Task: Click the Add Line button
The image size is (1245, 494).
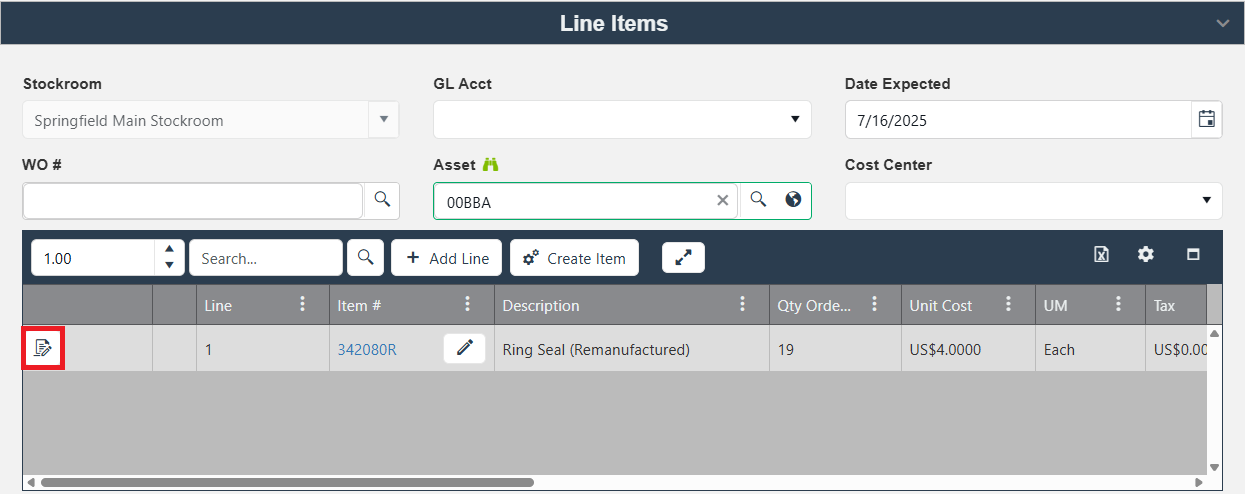Action: 446,258
